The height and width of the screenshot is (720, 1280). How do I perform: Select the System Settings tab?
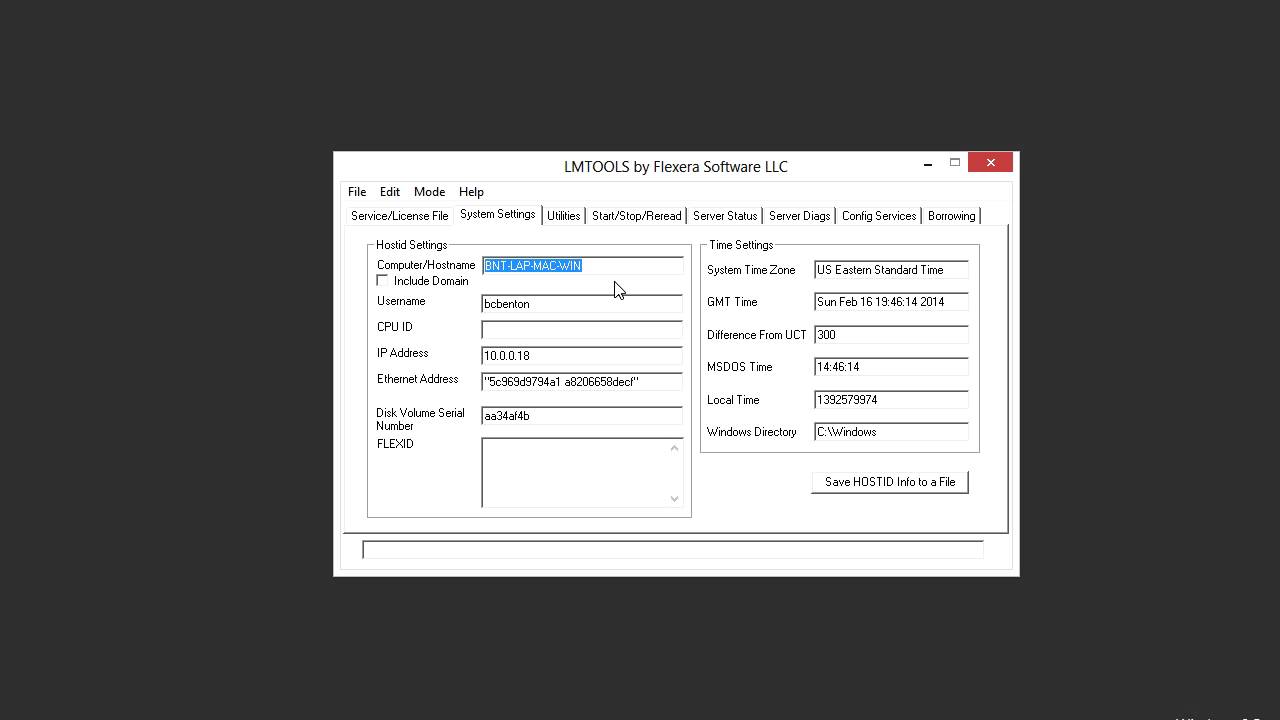(497, 214)
